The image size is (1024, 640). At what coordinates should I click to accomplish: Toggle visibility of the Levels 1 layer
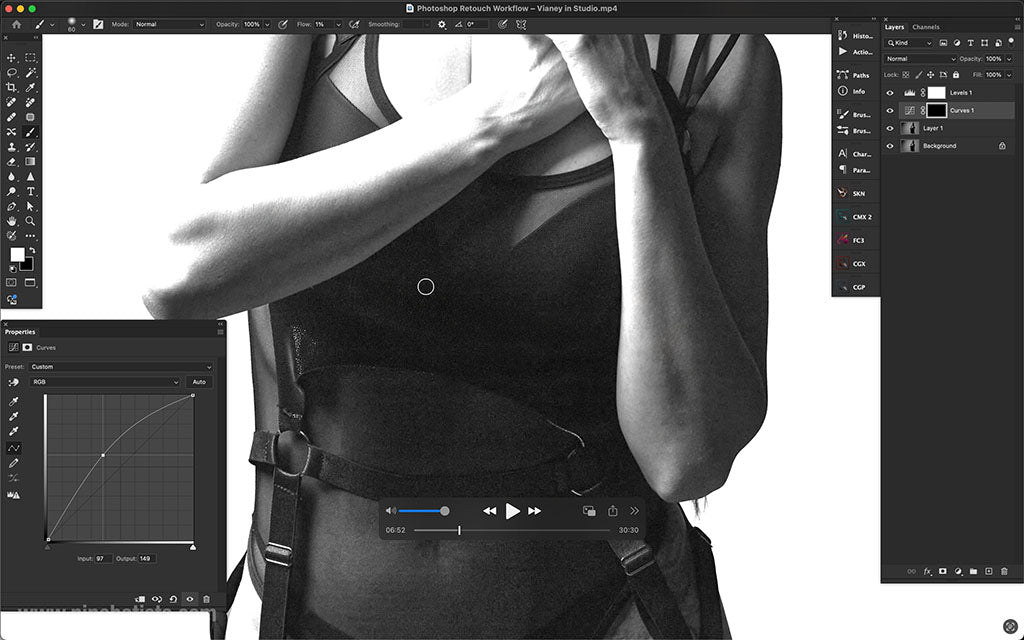coord(889,91)
